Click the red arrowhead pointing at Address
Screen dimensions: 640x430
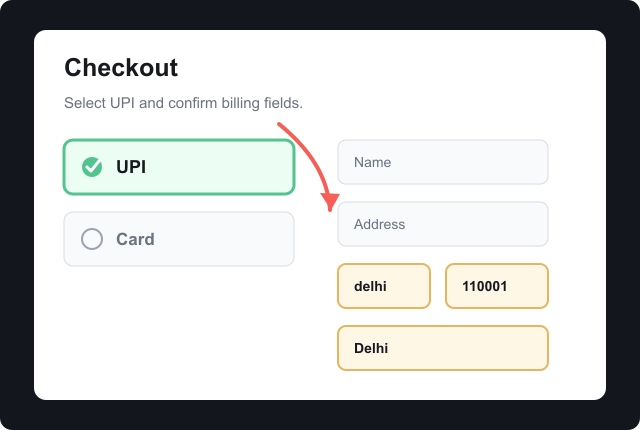click(330, 201)
